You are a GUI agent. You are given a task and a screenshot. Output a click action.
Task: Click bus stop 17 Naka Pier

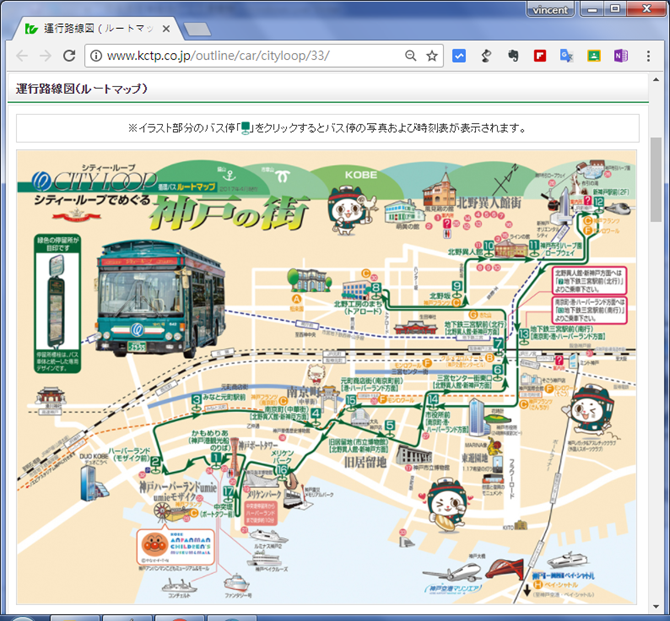(229, 494)
